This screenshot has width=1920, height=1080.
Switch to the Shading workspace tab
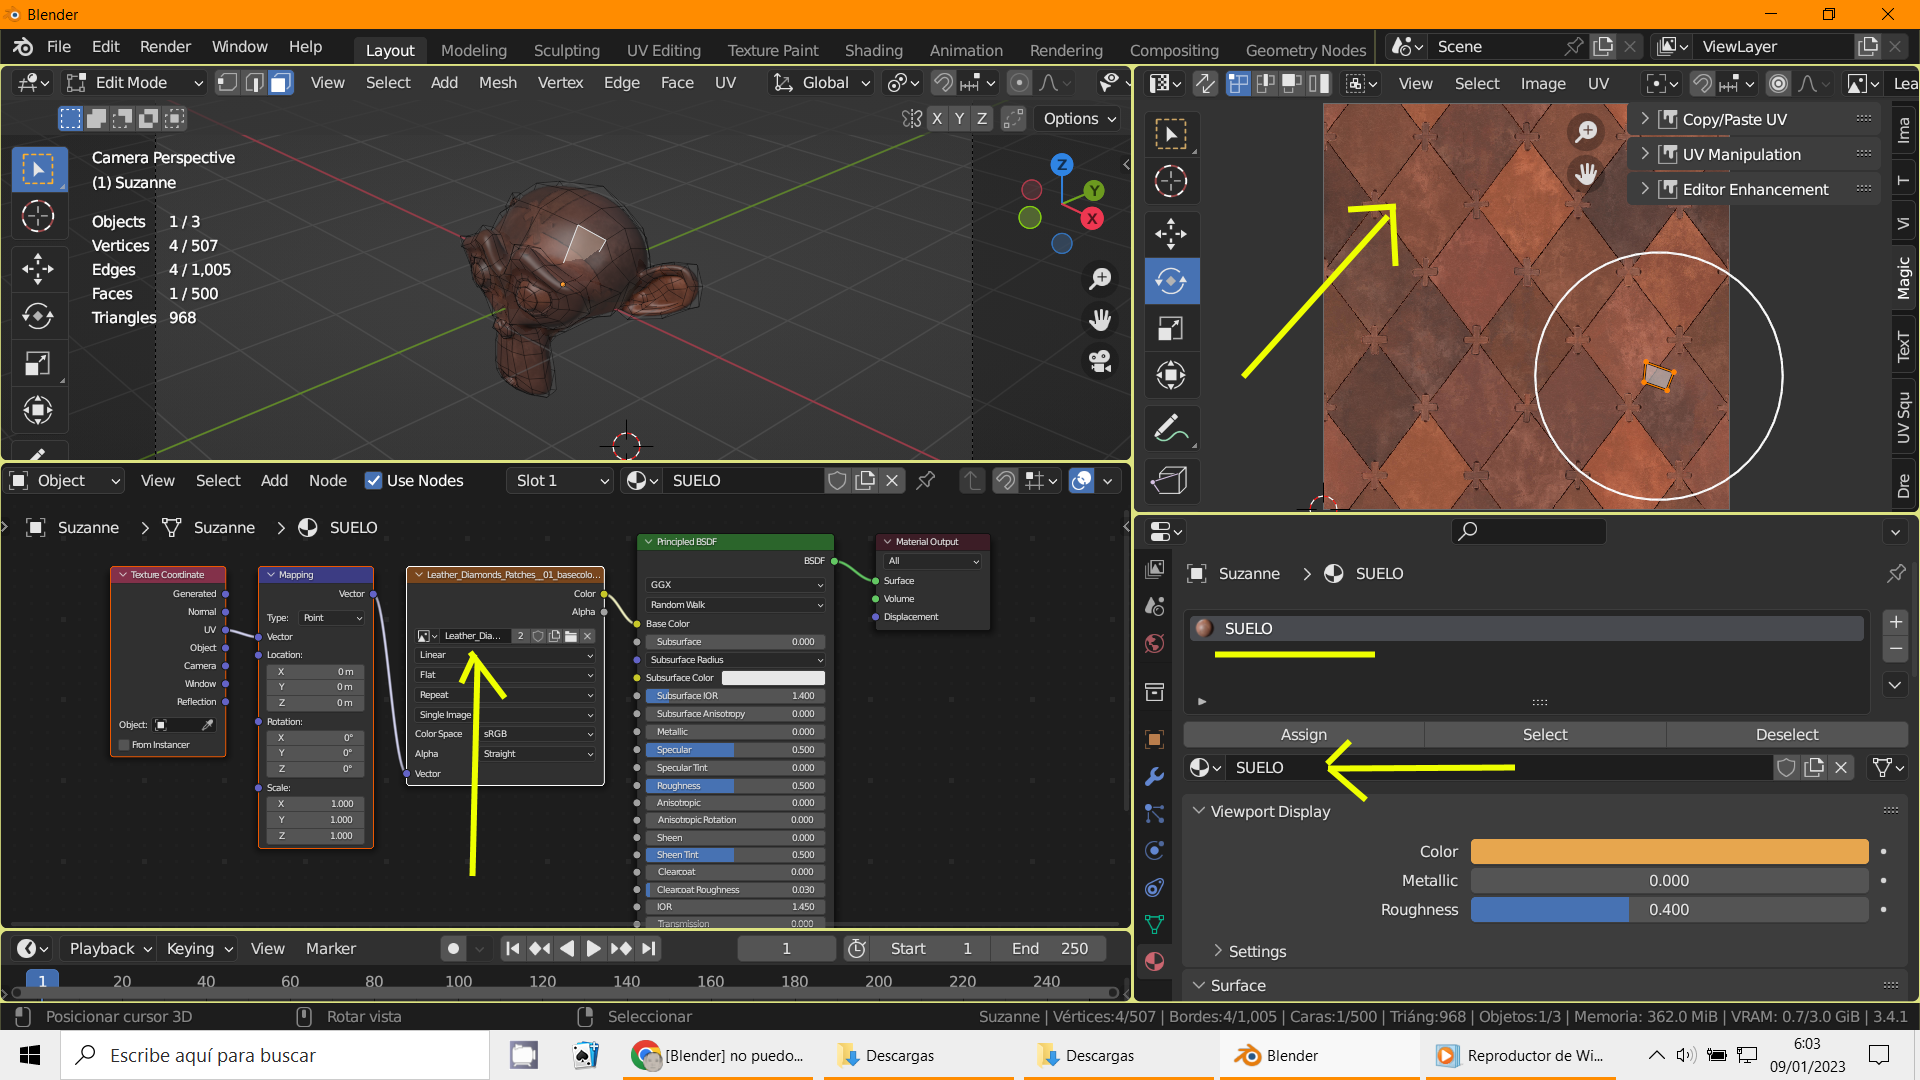873,50
